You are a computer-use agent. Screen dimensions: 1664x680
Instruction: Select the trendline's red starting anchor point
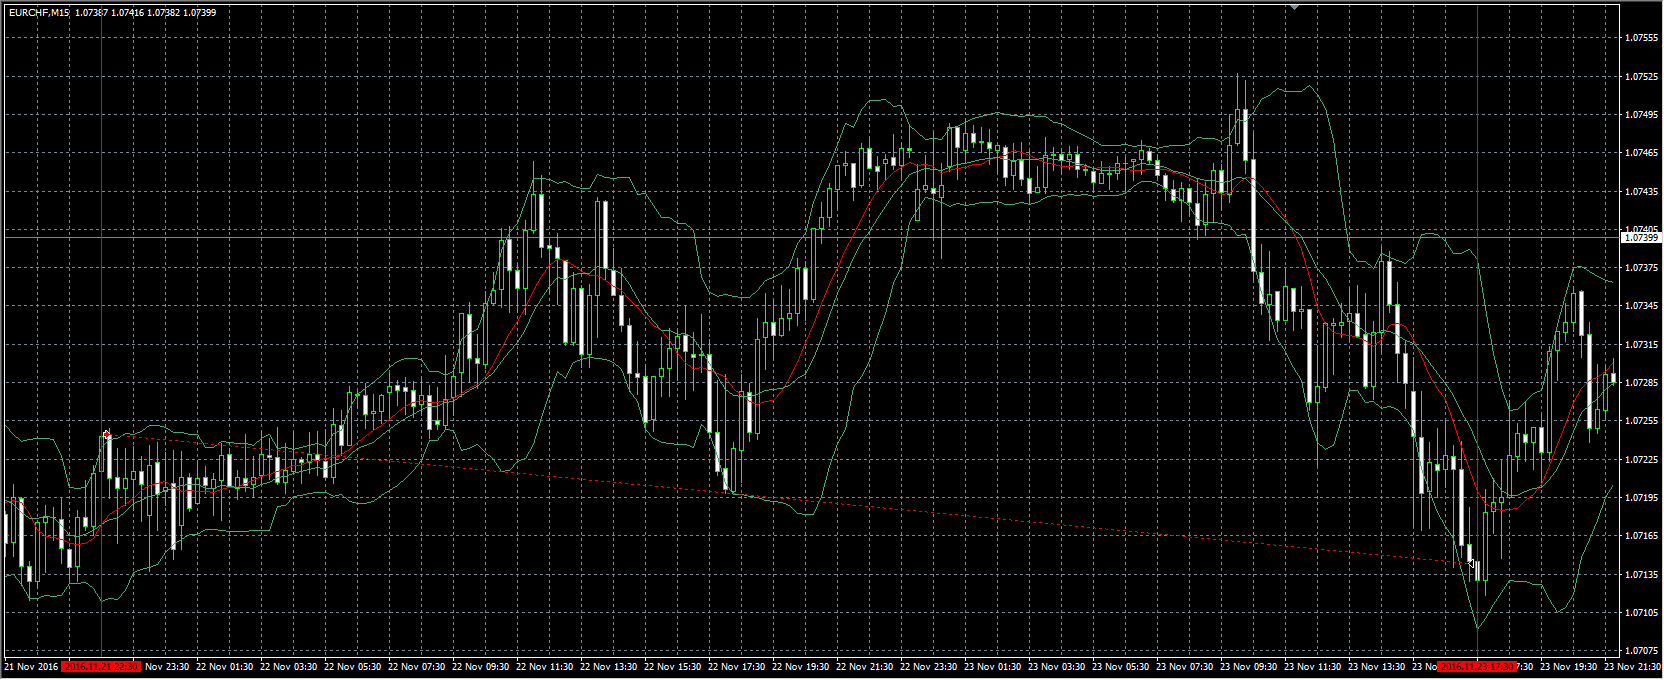click(107, 435)
